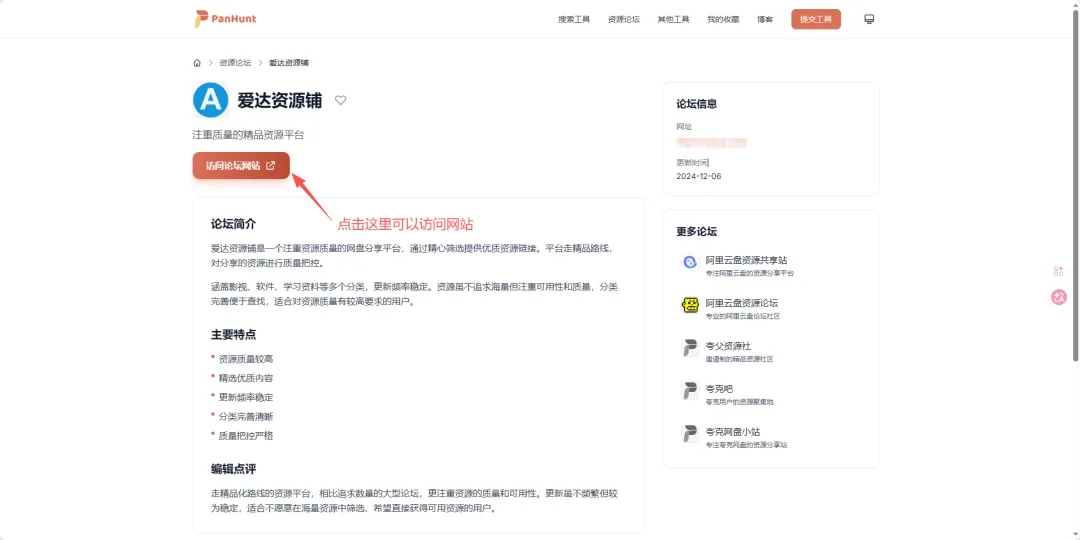Favorite 爱达资源铺 with the heart icon
The image size is (1080, 540).
(x=340, y=101)
